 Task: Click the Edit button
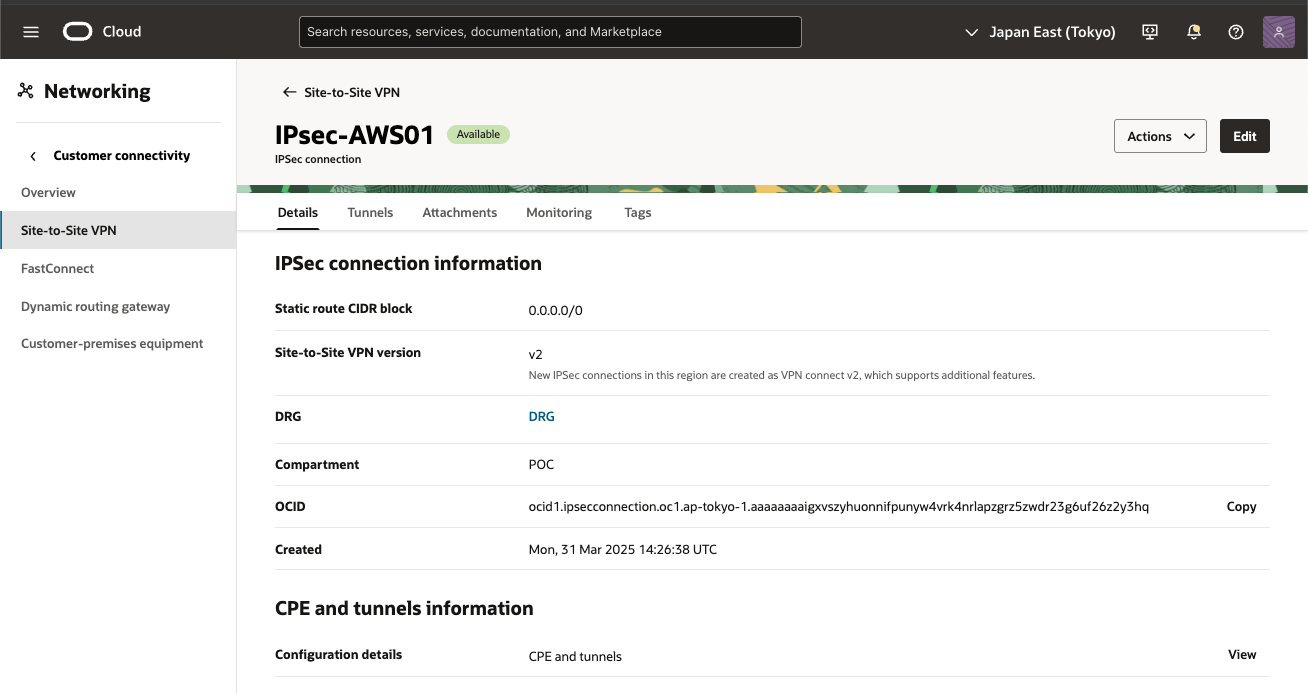(x=1245, y=136)
